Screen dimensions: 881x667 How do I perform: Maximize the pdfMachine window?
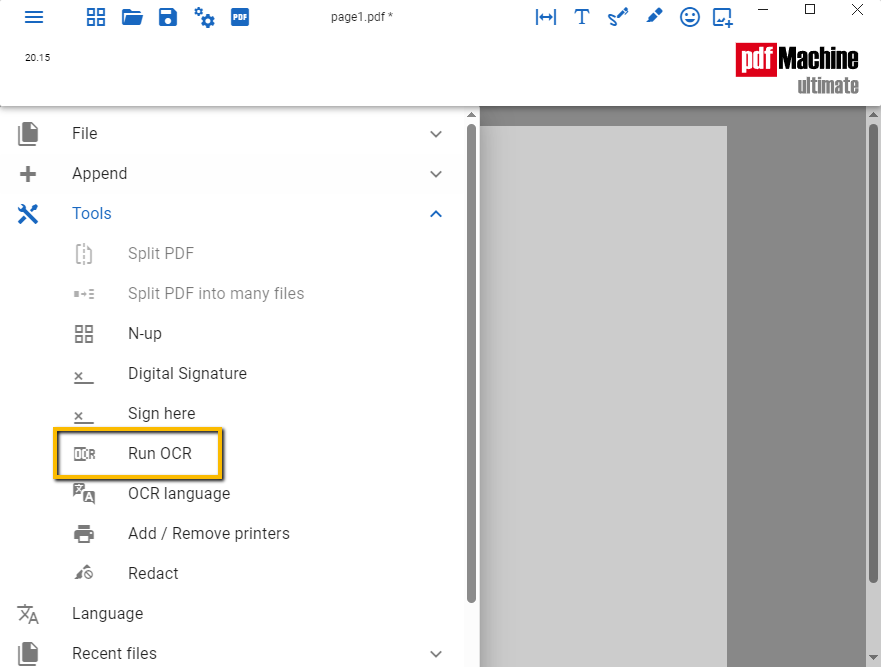810,9
